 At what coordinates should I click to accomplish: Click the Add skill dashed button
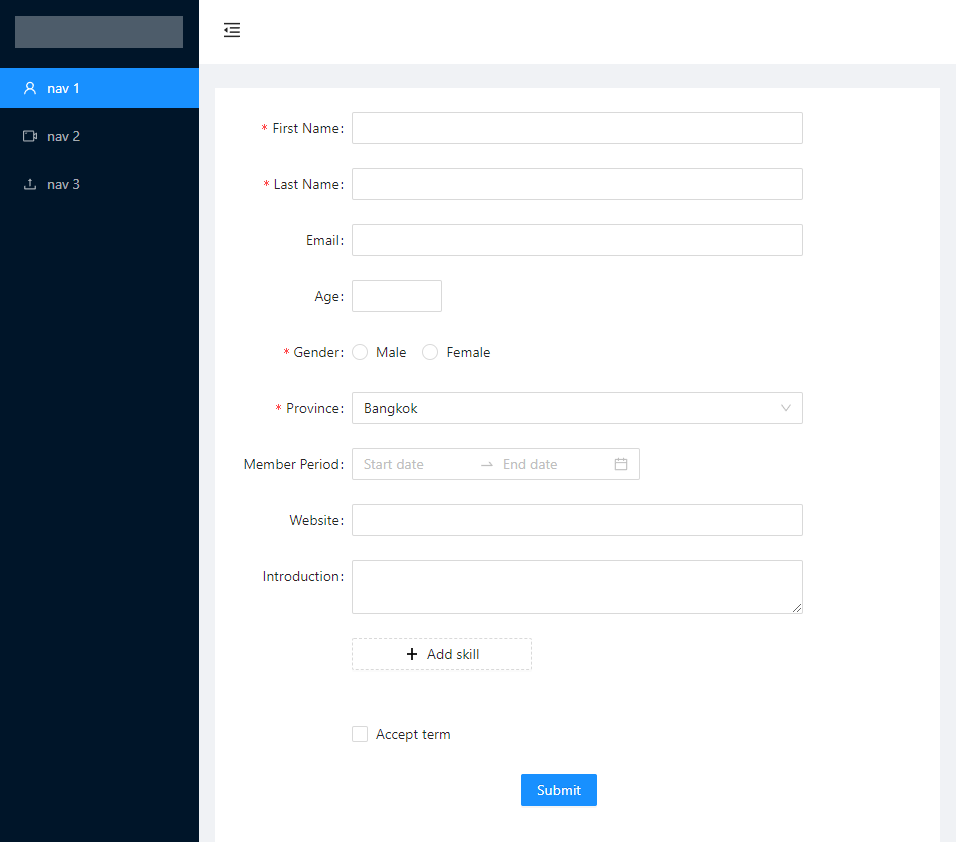[x=441, y=654]
